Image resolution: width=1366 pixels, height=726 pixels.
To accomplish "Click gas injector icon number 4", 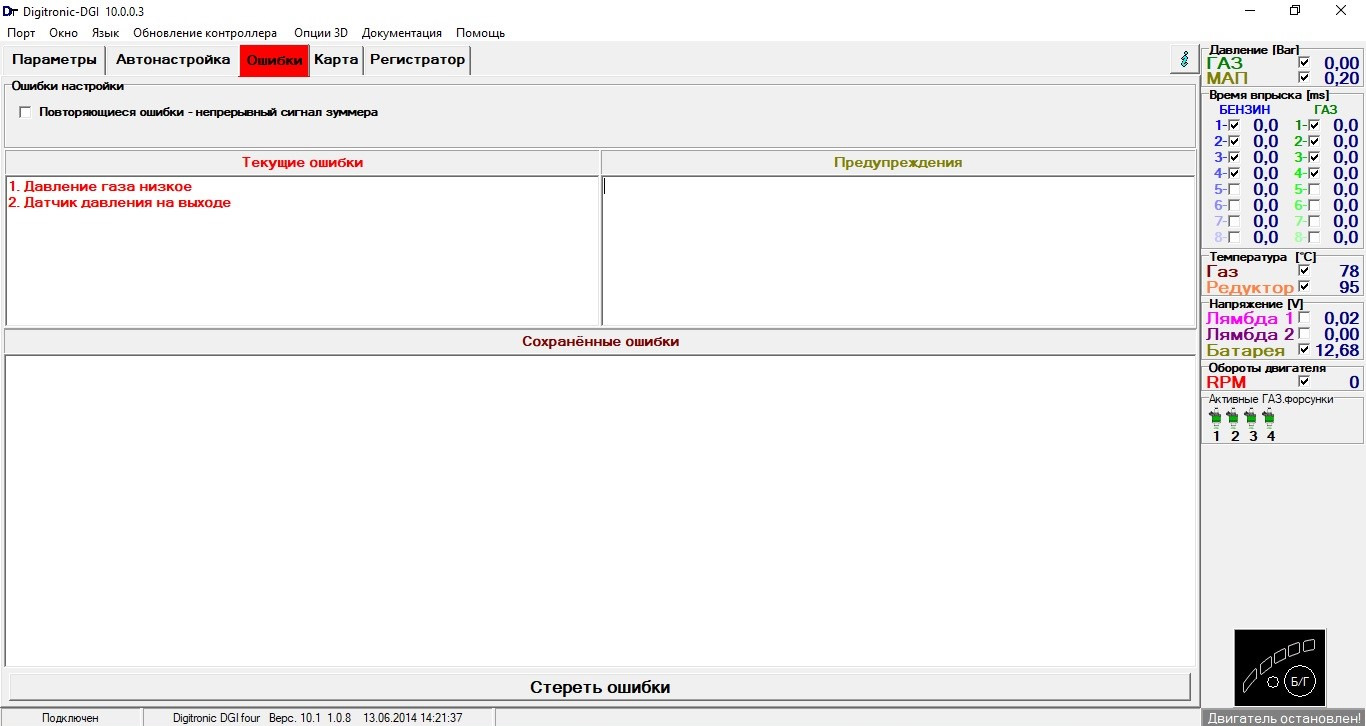I will point(1270,418).
